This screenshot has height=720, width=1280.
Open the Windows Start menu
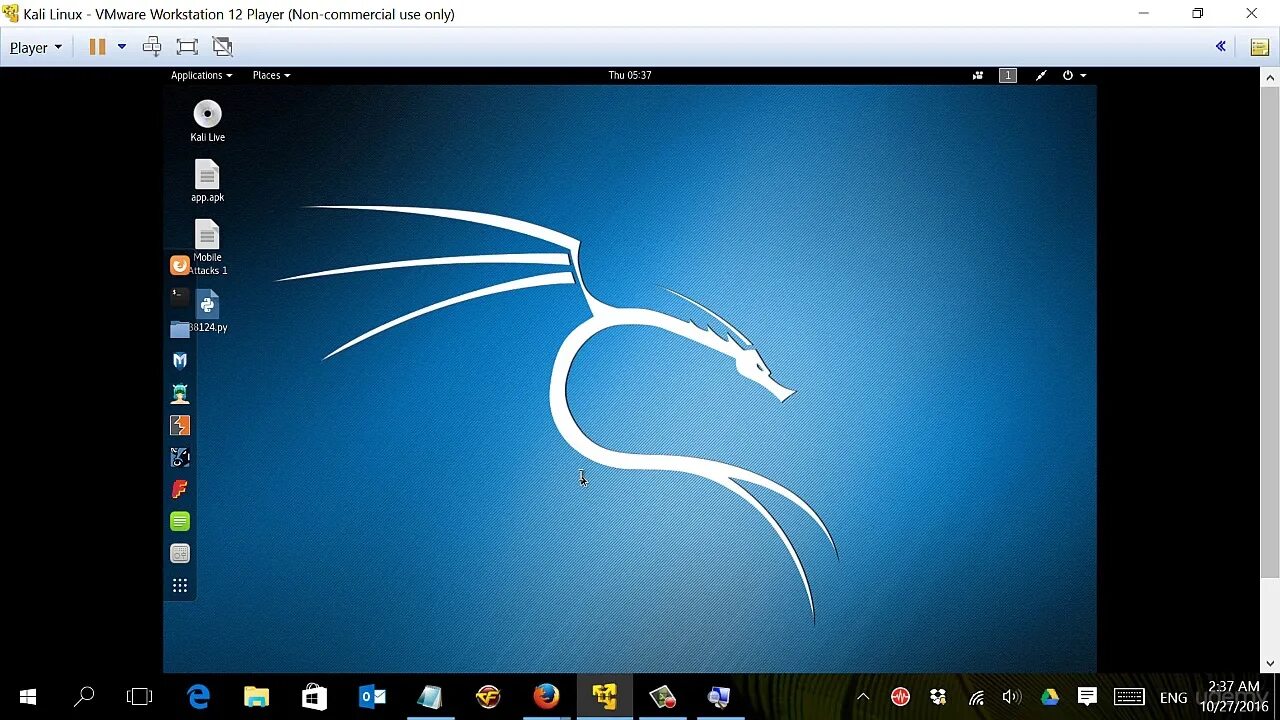(28, 697)
